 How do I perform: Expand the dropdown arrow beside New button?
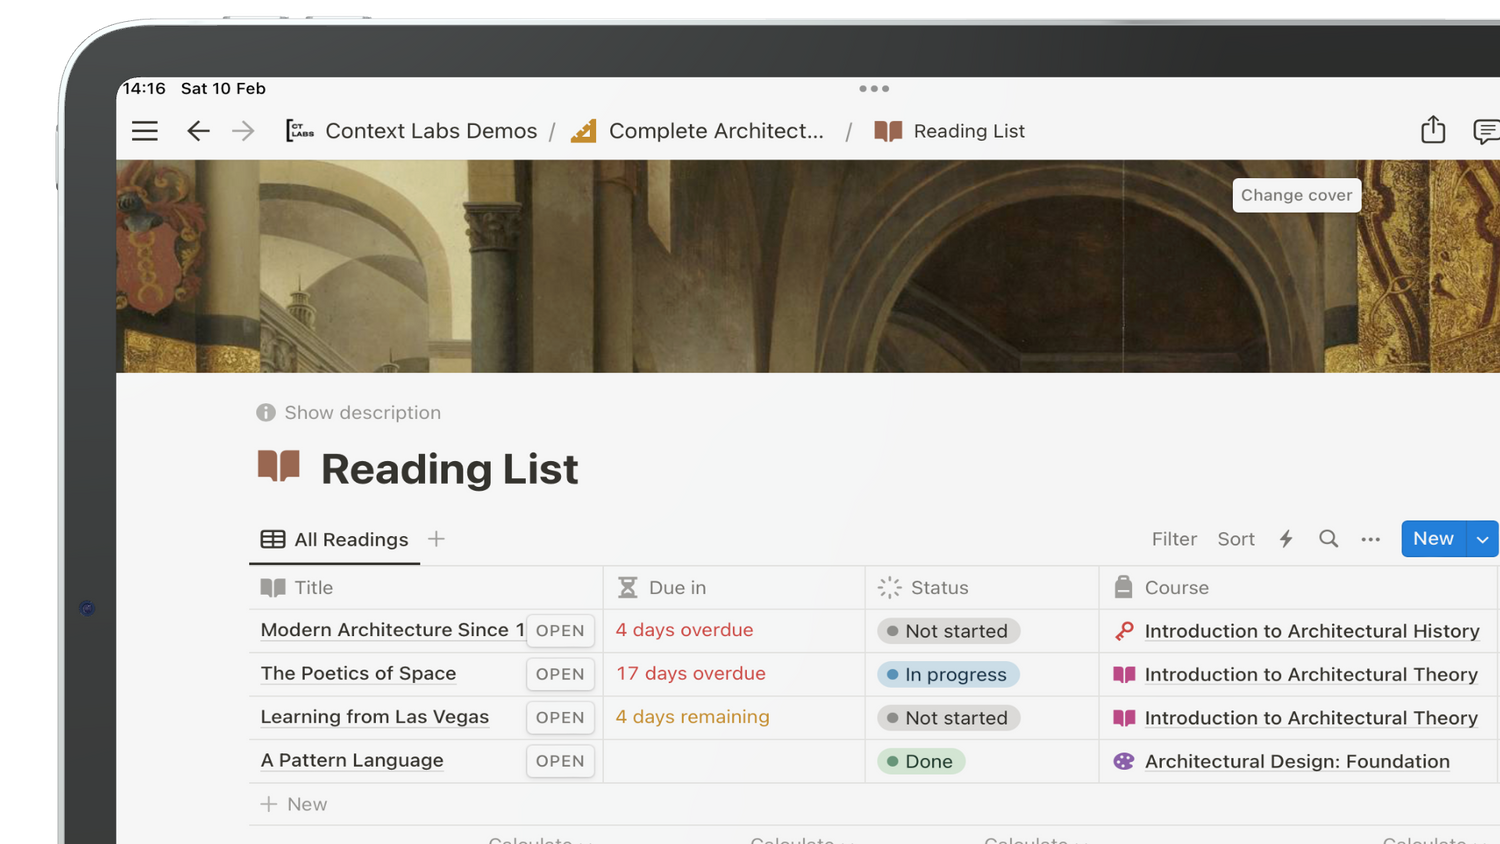[x=1482, y=539]
